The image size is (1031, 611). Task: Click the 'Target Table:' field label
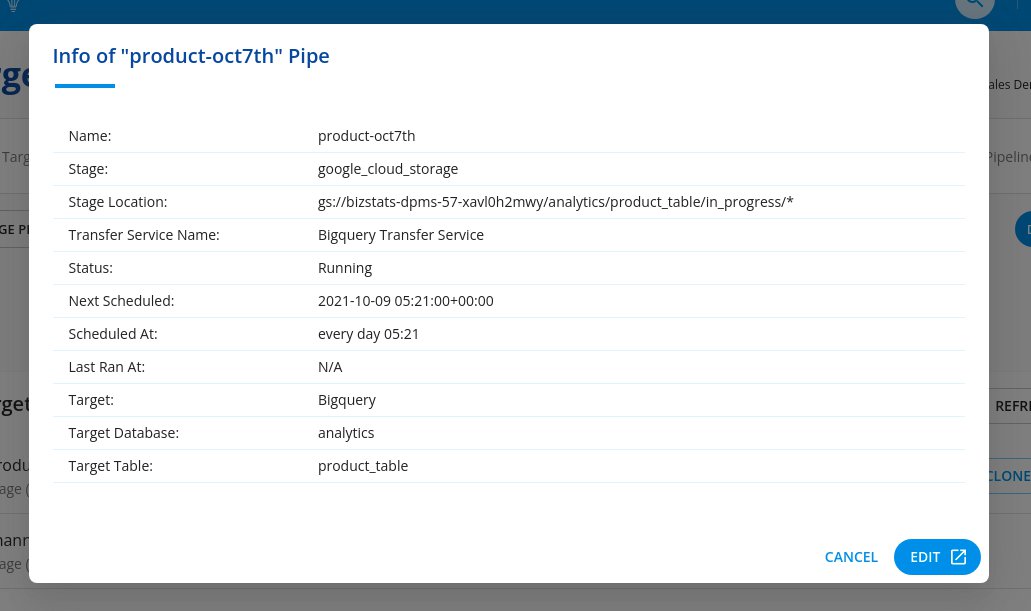110,466
